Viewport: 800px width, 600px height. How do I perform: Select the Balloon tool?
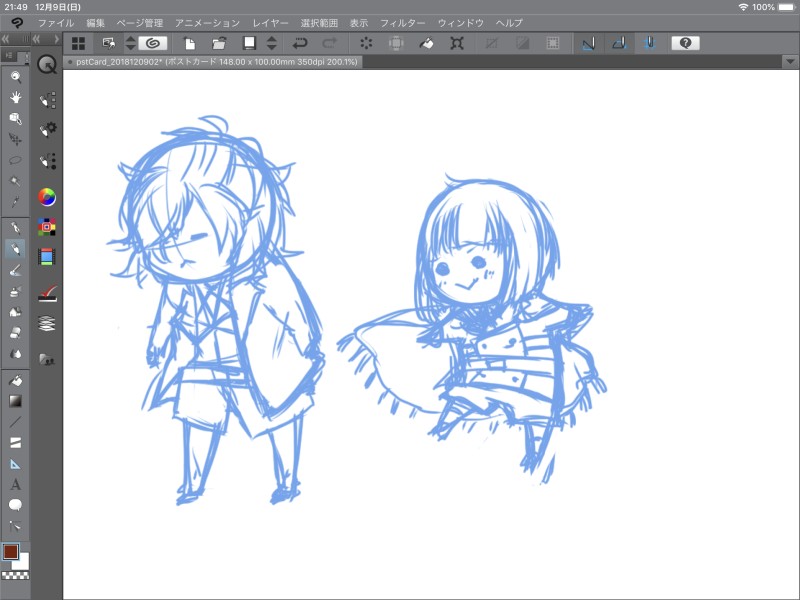click(16, 505)
